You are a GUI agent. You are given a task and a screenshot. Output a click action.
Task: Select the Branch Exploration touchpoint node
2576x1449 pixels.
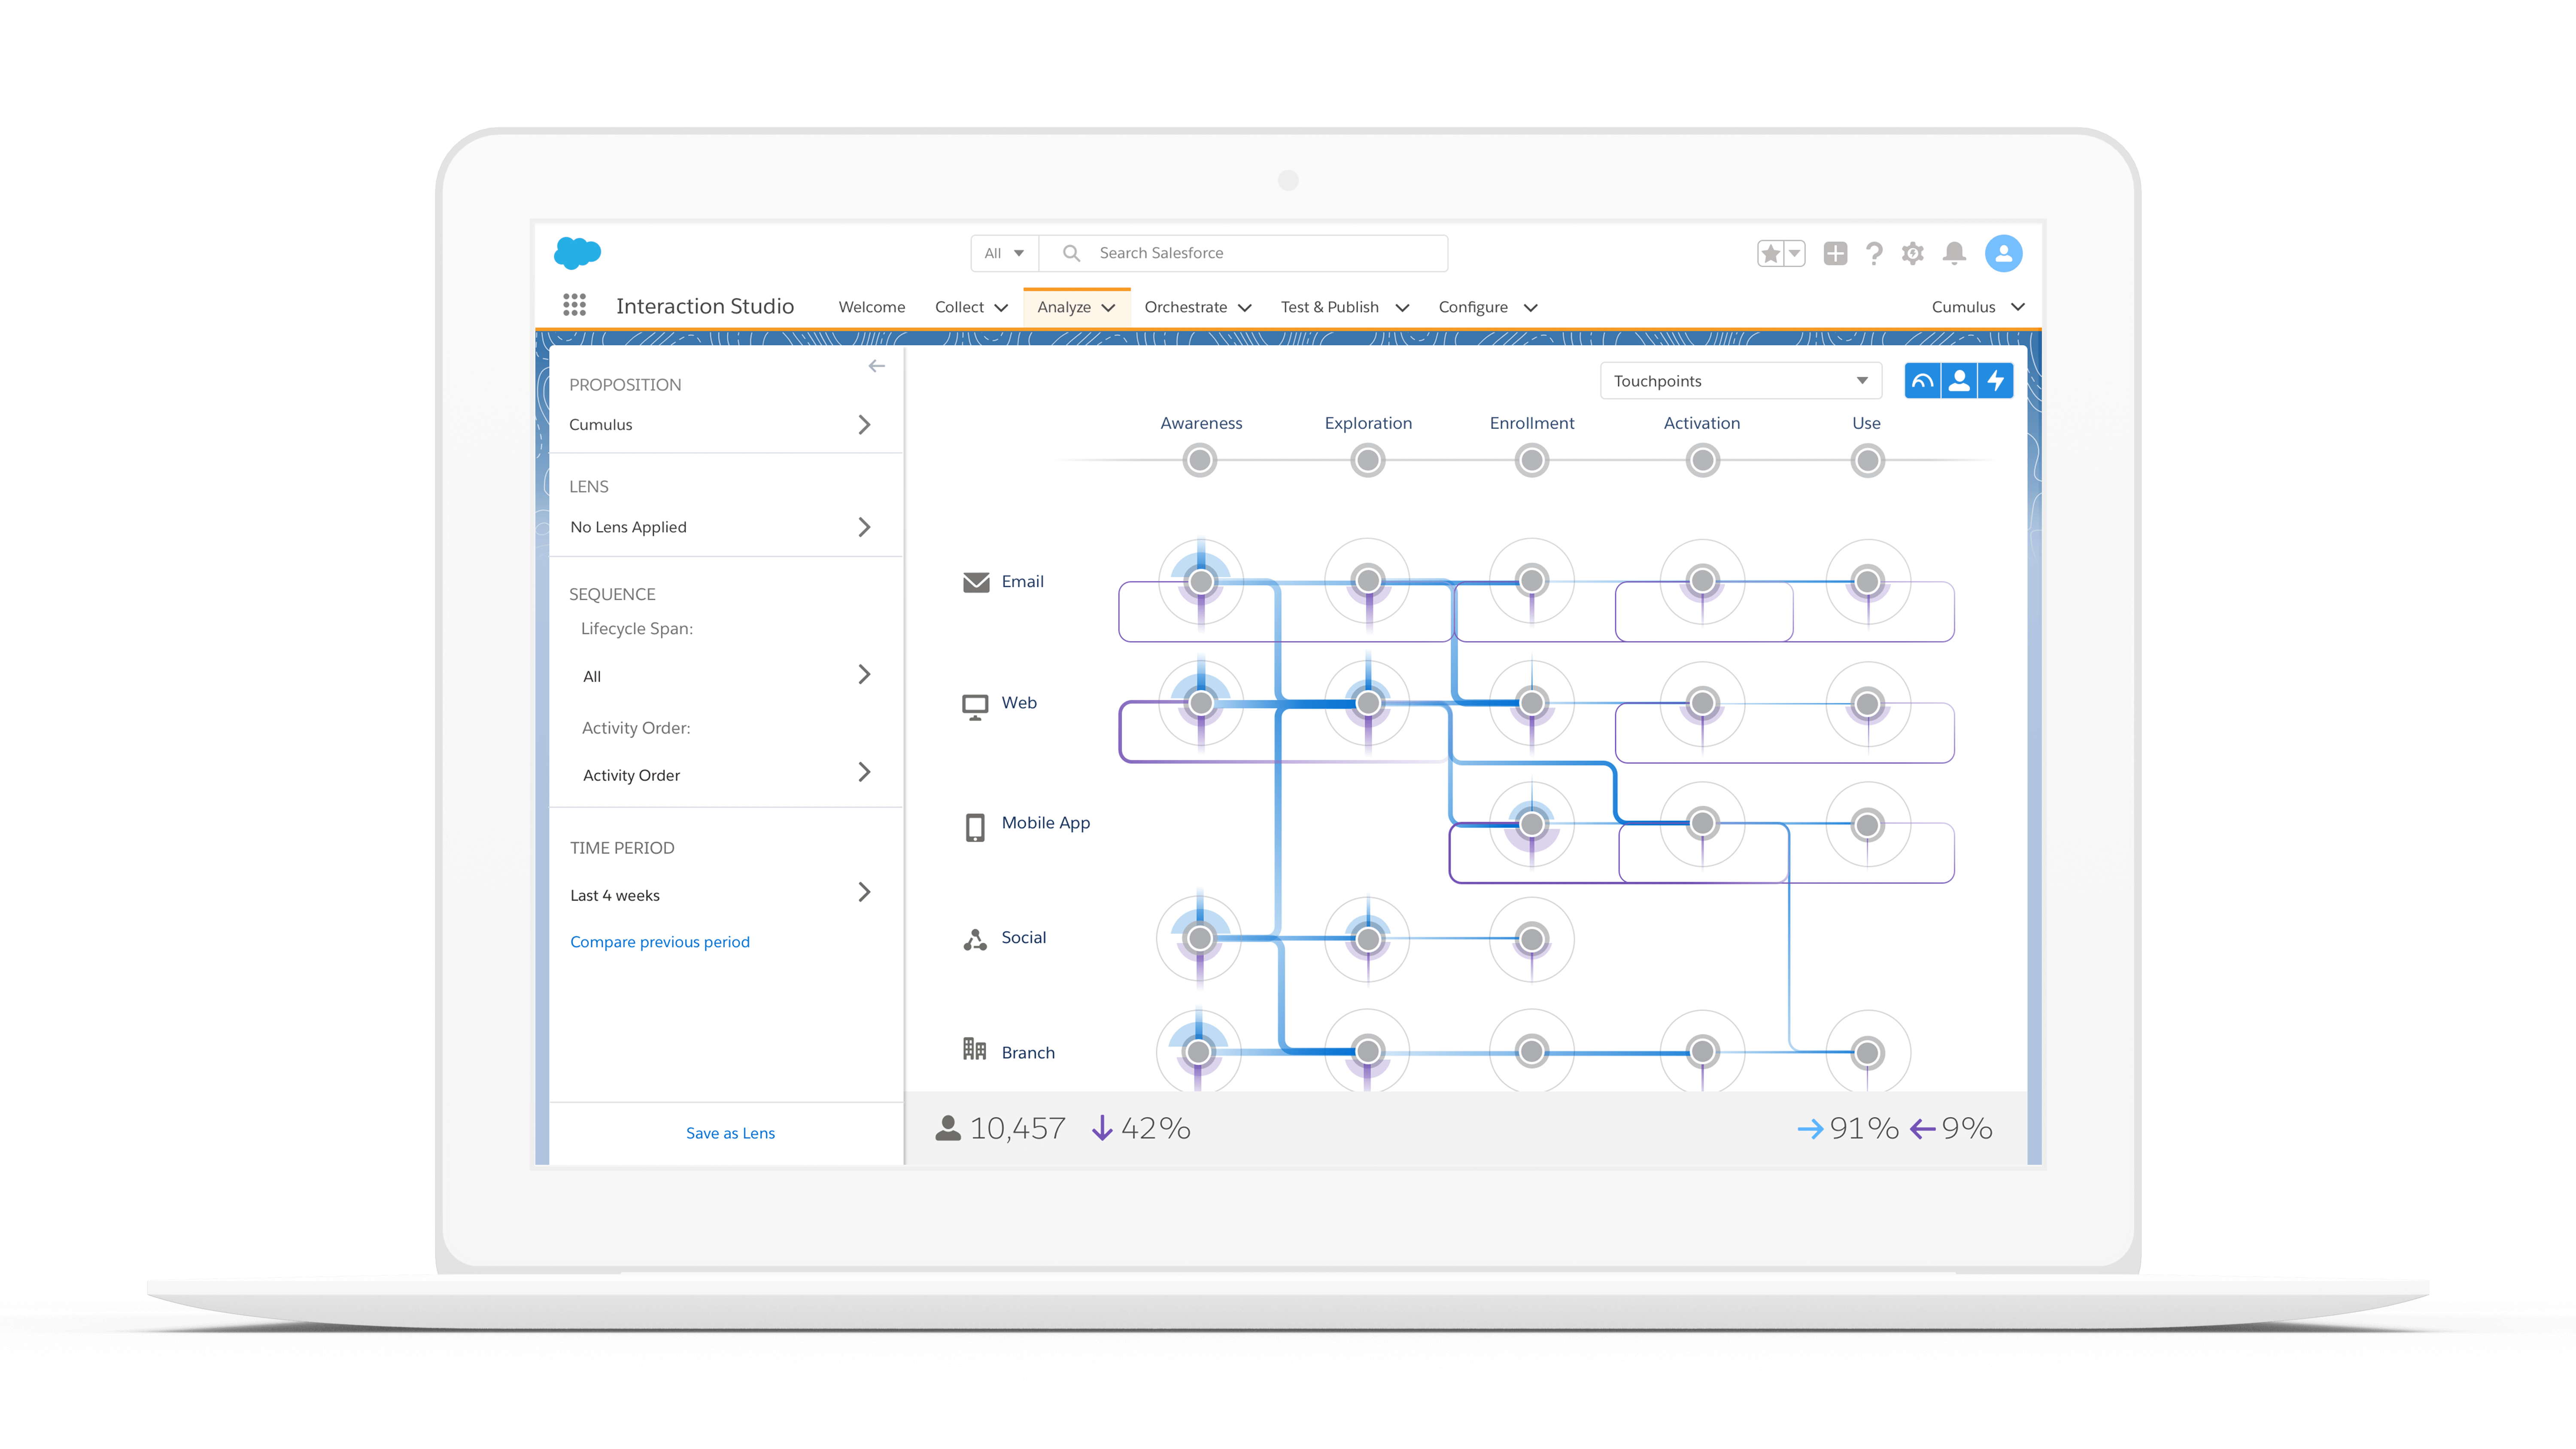point(1368,1051)
